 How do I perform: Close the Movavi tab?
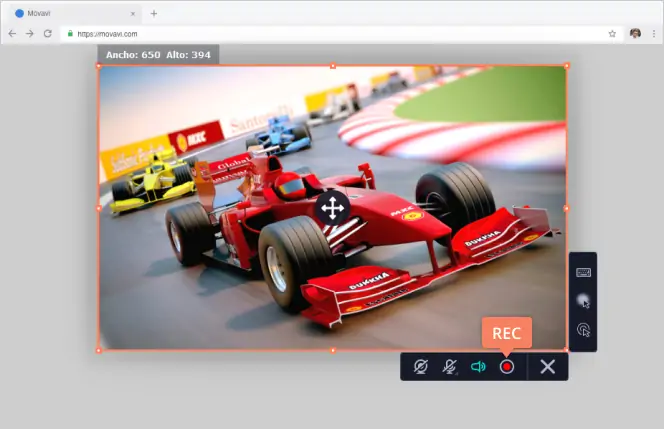pyautogui.click(x=133, y=14)
